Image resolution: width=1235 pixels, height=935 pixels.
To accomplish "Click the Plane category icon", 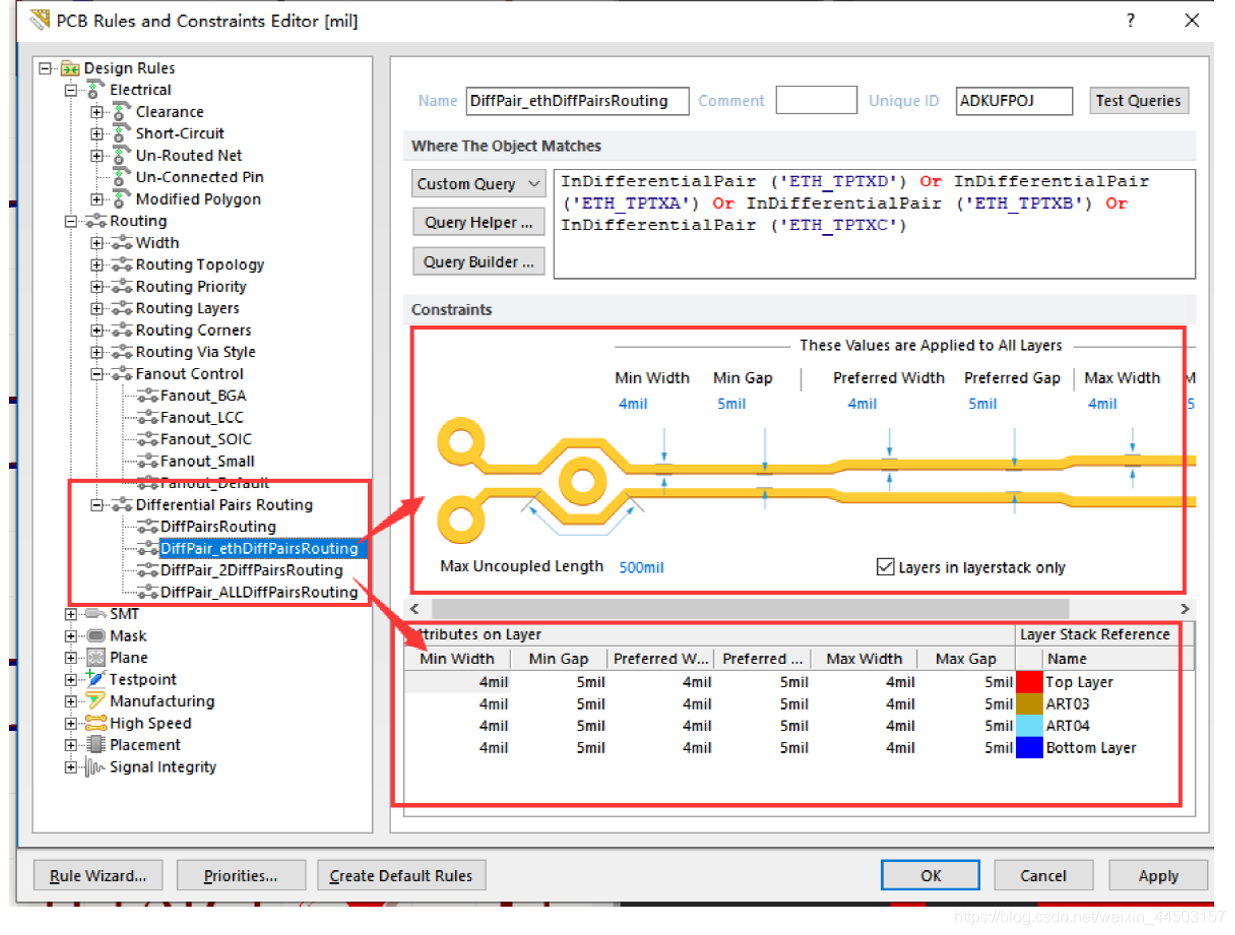I will coord(96,658).
